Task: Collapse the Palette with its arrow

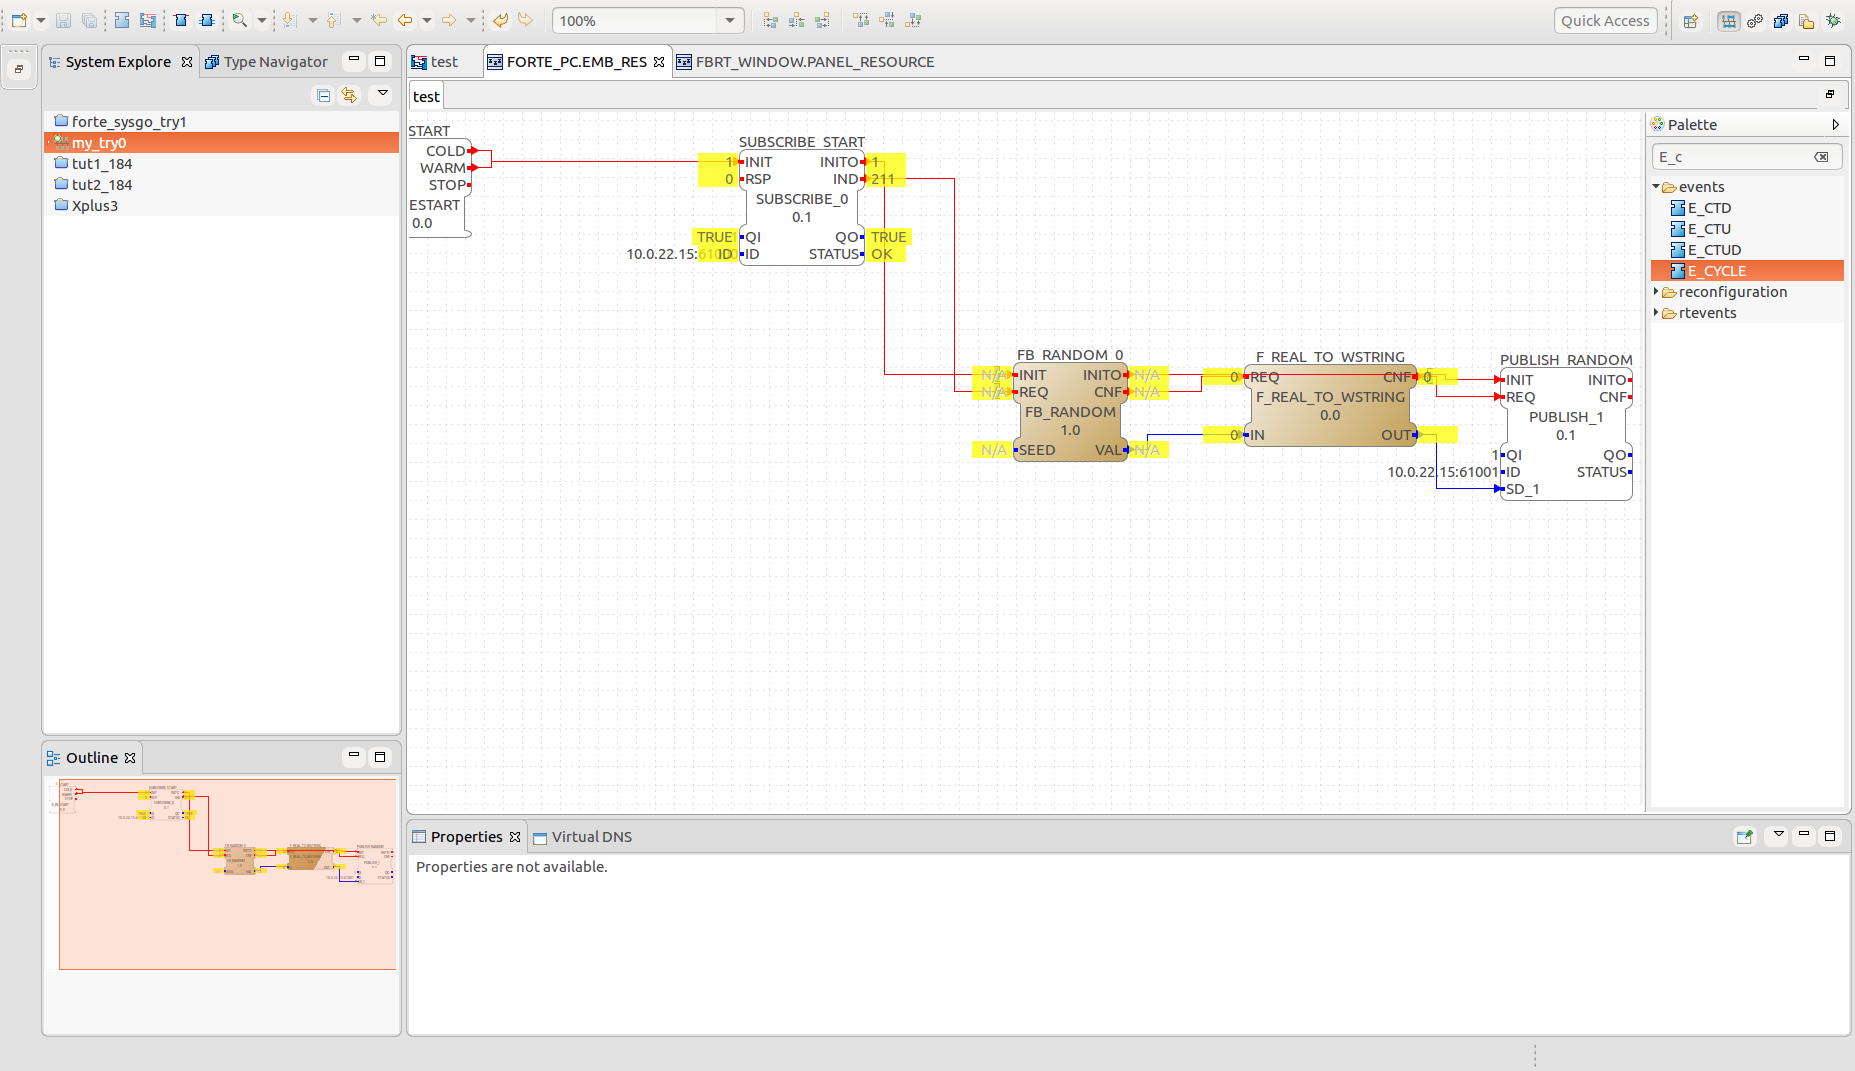Action: [x=1835, y=125]
